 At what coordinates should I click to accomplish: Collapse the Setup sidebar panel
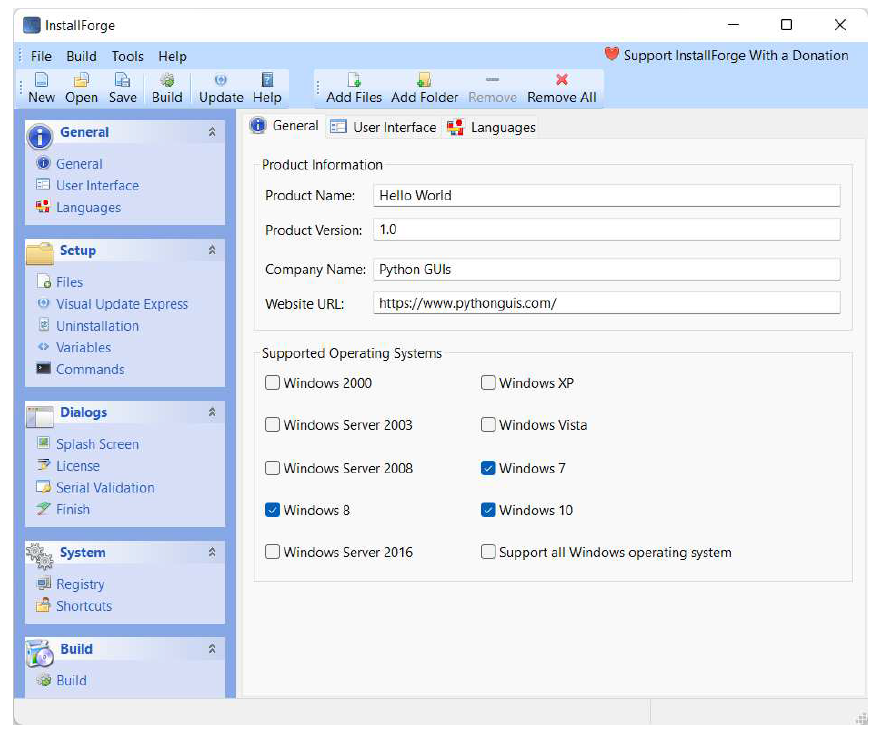click(211, 250)
